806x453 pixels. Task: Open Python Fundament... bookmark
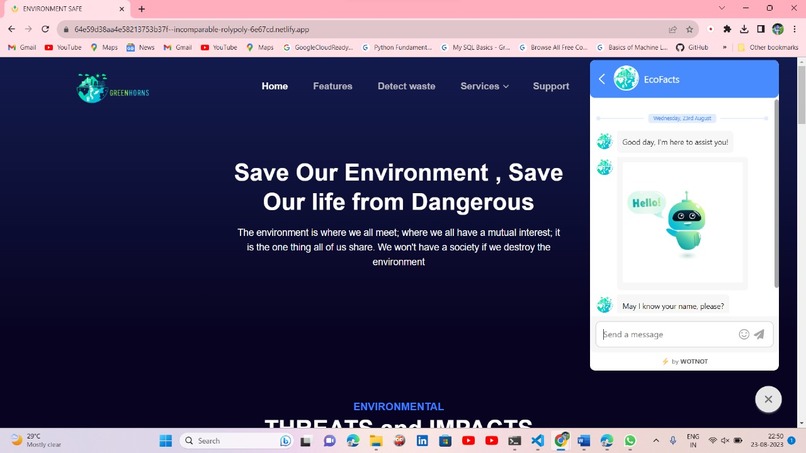click(397, 47)
